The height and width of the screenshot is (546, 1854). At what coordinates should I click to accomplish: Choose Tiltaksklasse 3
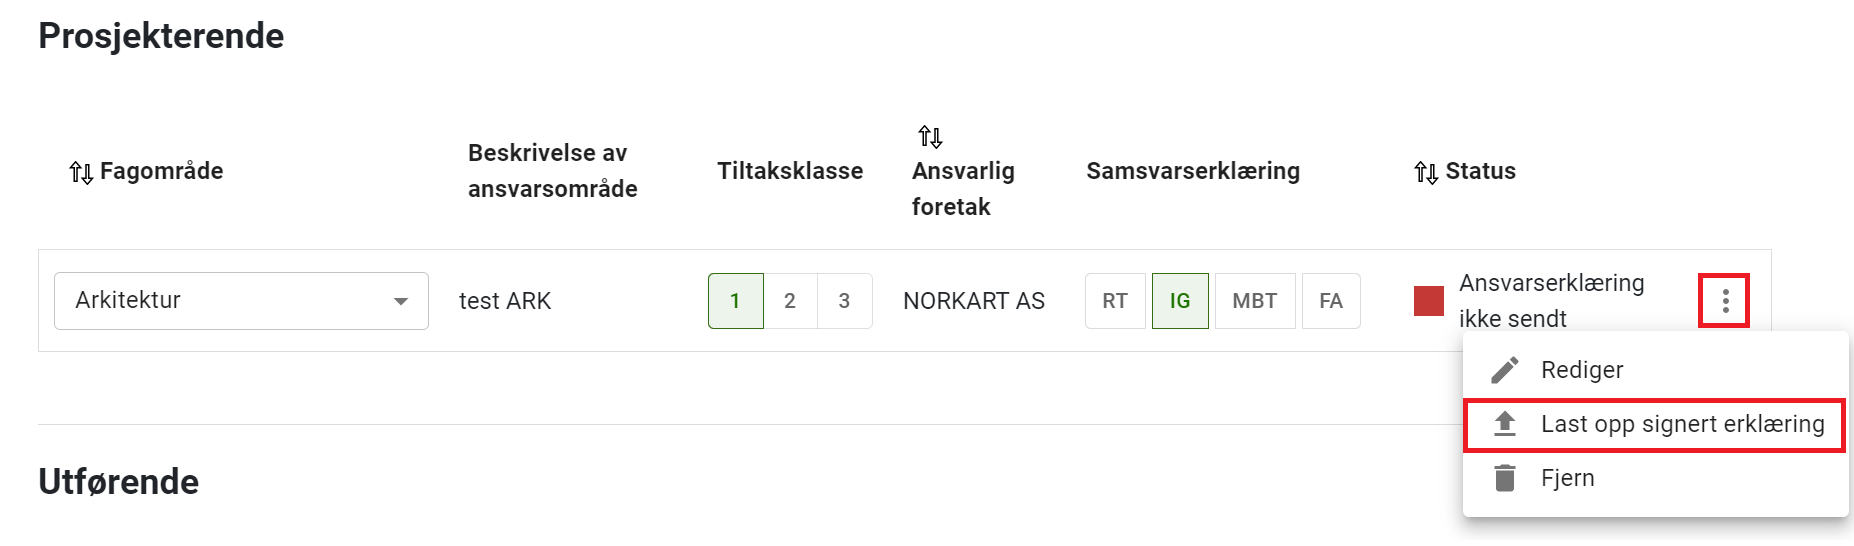pos(844,301)
